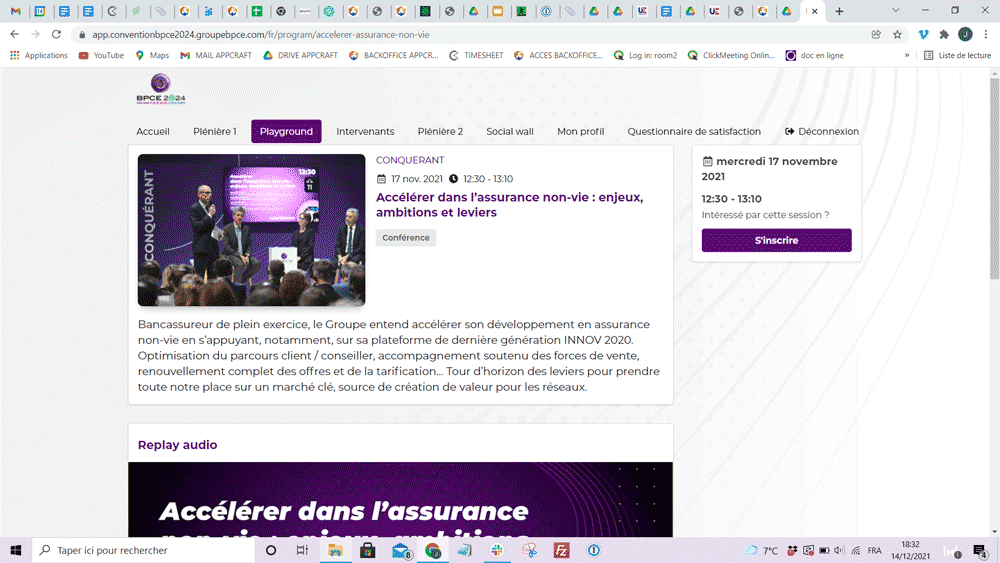The height and width of the screenshot is (563, 1000).
Task: Click the Déconnexion link
Action: 822,131
